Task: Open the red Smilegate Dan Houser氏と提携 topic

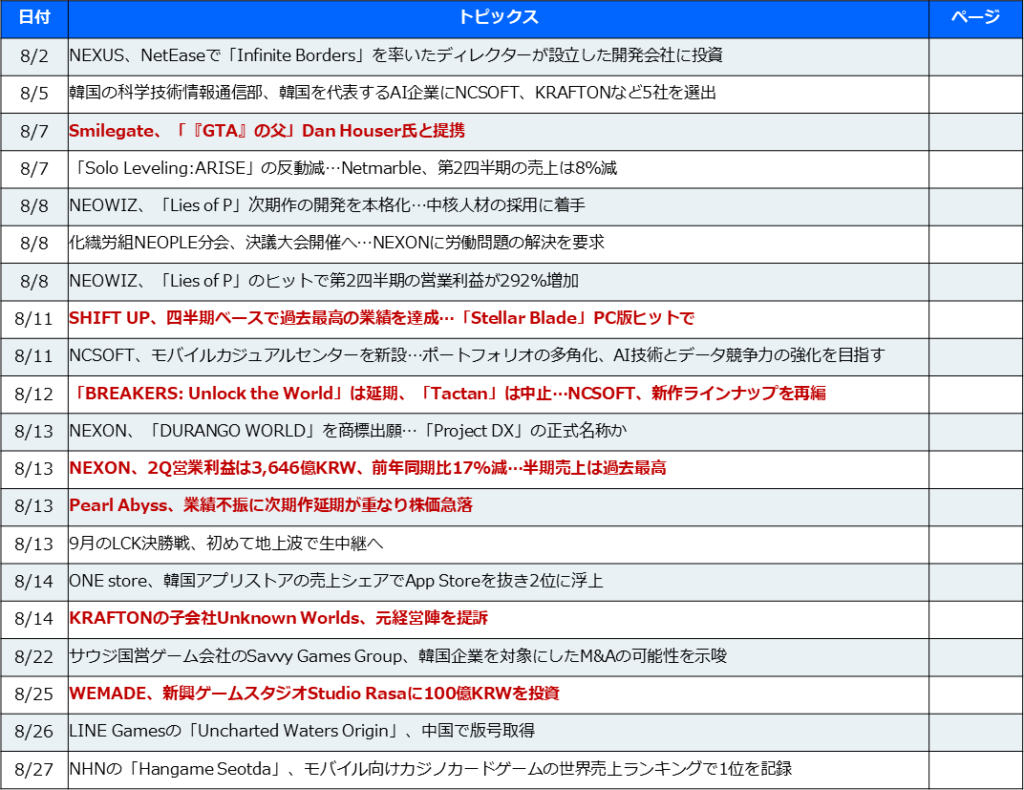Action: coord(267,131)
